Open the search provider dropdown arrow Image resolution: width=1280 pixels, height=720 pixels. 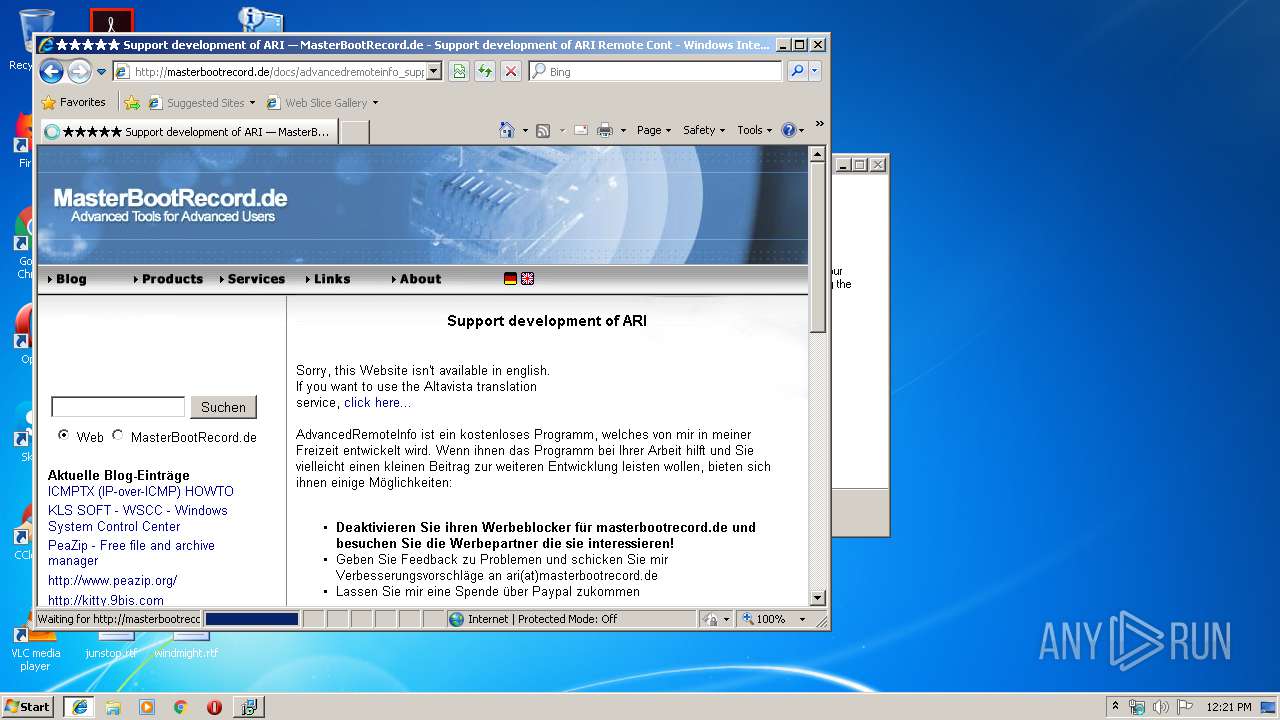point(815,71)
